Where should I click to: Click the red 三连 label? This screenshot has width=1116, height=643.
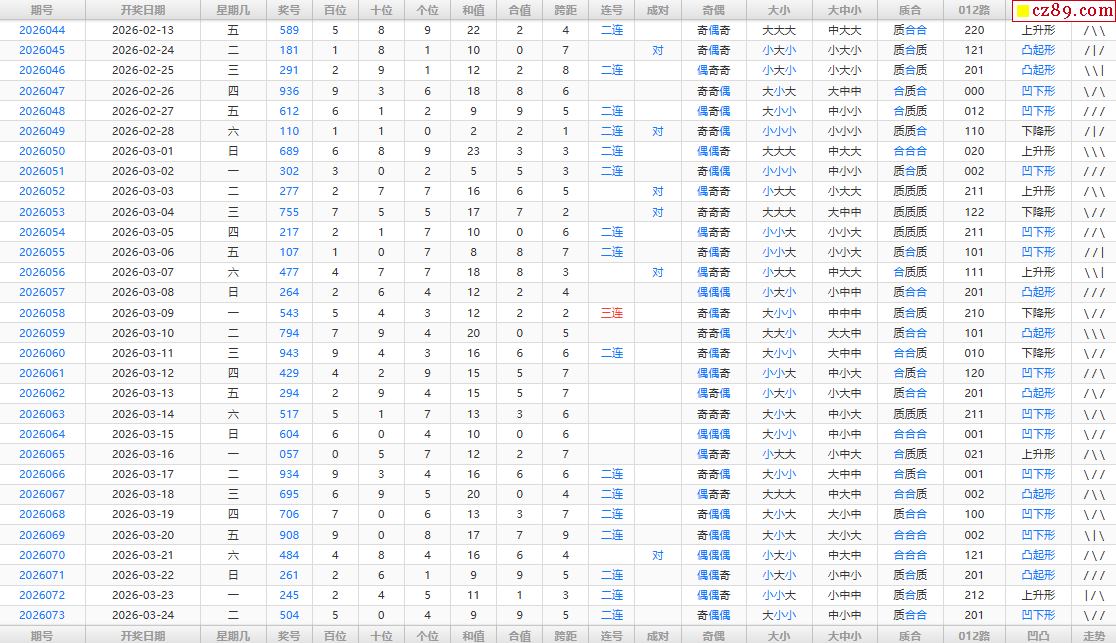(612, 313)
